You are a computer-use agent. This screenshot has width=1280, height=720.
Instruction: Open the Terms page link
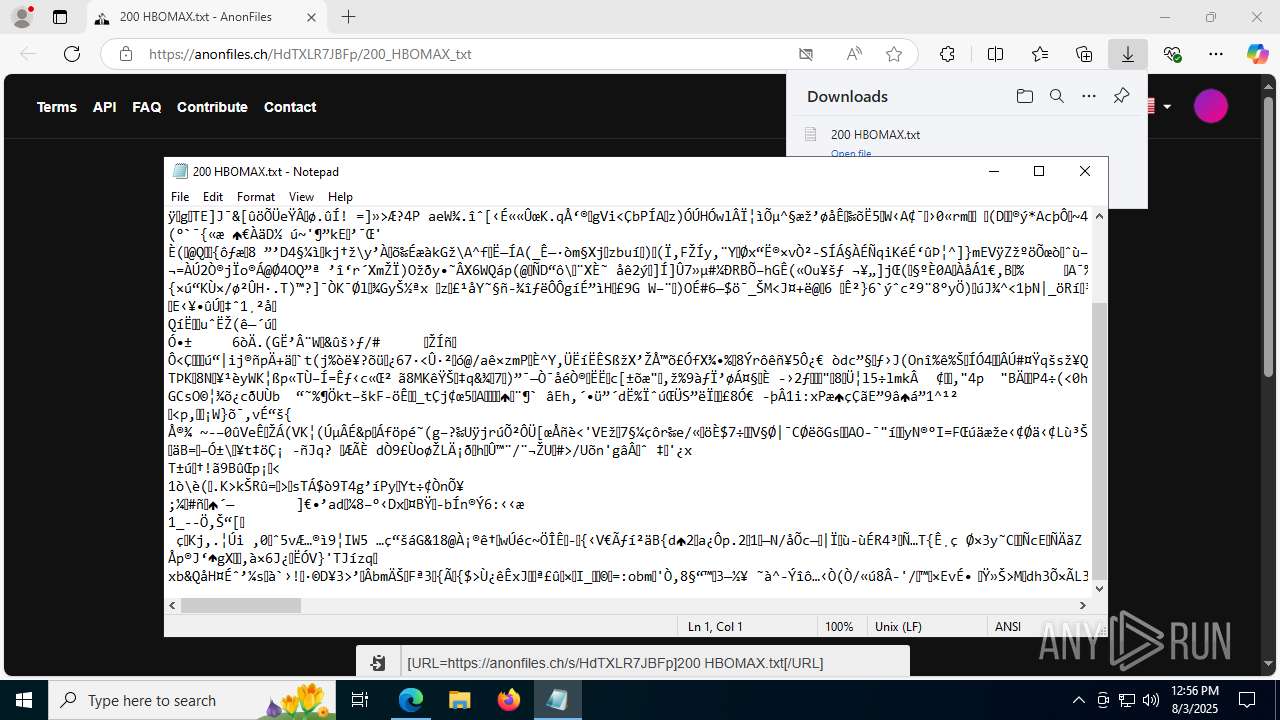click(x=57, y=107)
